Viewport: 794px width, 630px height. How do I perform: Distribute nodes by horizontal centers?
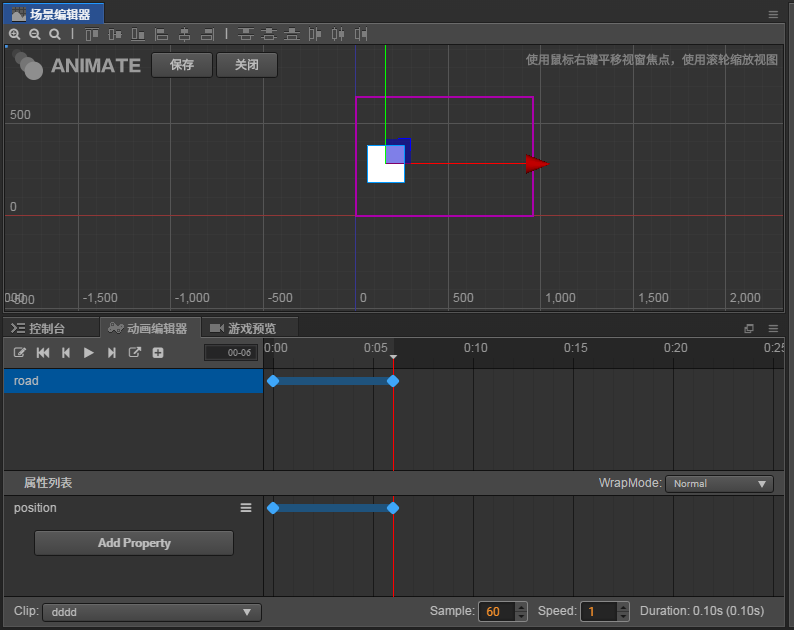click(338, 34)
